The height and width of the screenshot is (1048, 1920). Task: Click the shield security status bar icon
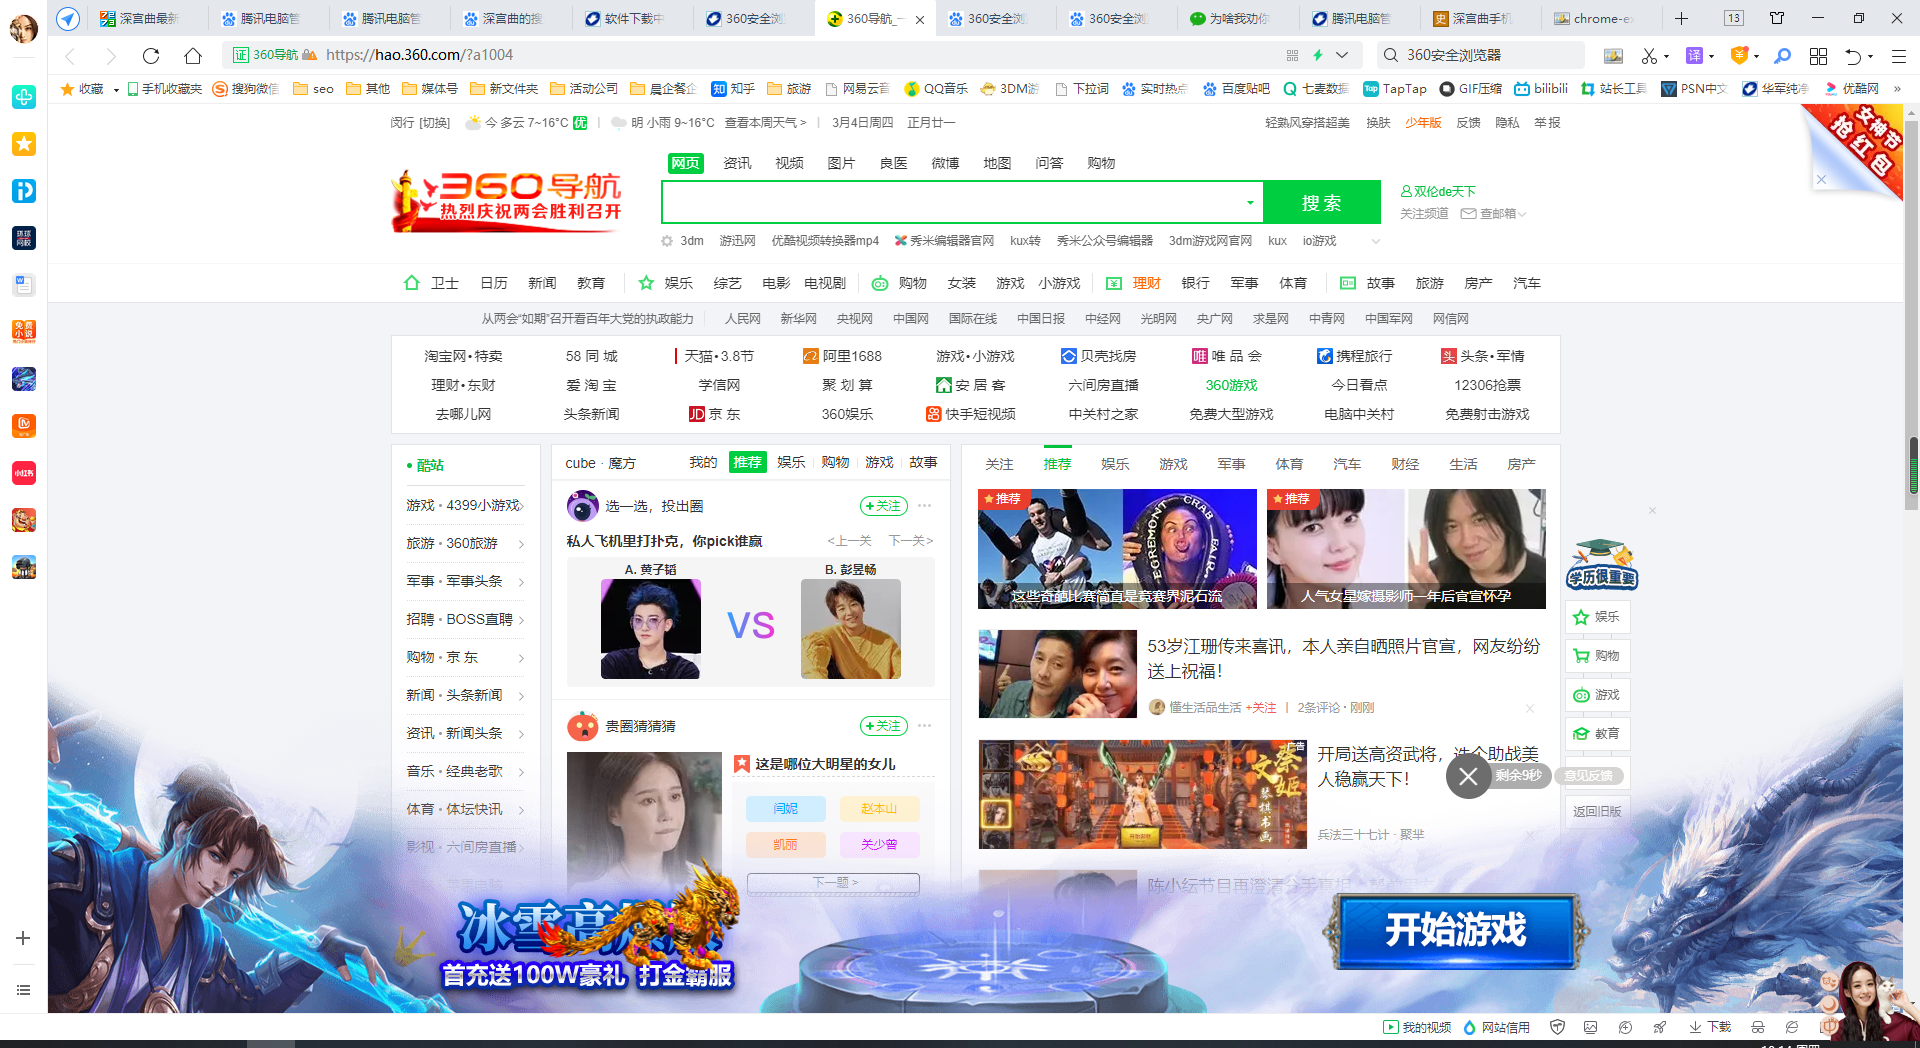tap(1557, 1027)
